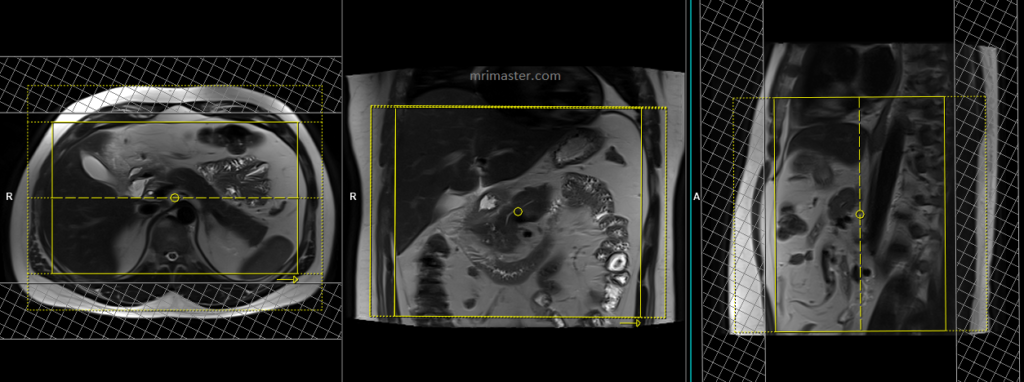The height and width of the screenshot is (382, 1024).
Task: Select the coronal localizer image
Action: click(514, 196)
